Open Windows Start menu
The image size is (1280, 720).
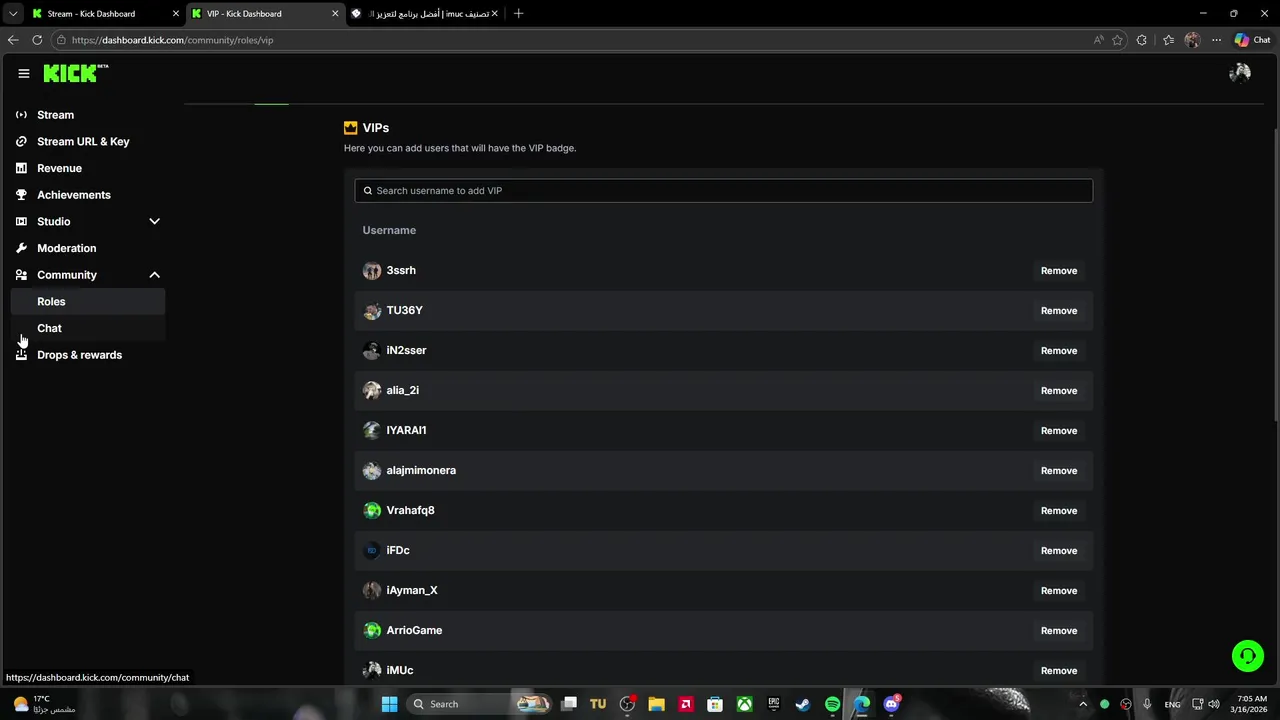[x=390, y=704]
